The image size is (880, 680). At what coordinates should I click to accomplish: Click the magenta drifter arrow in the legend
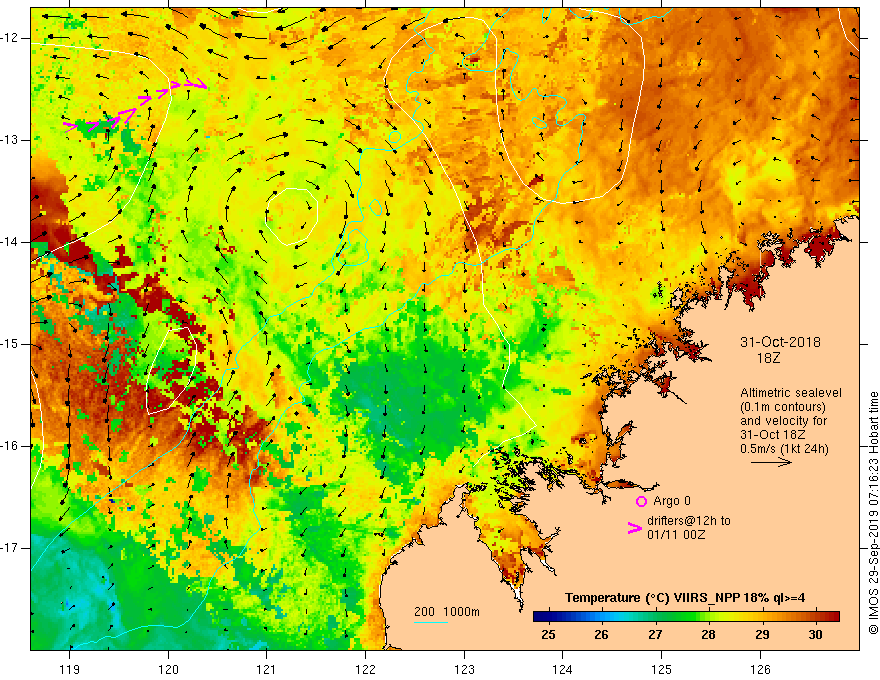pyautogui.click(x=635, y=528)
